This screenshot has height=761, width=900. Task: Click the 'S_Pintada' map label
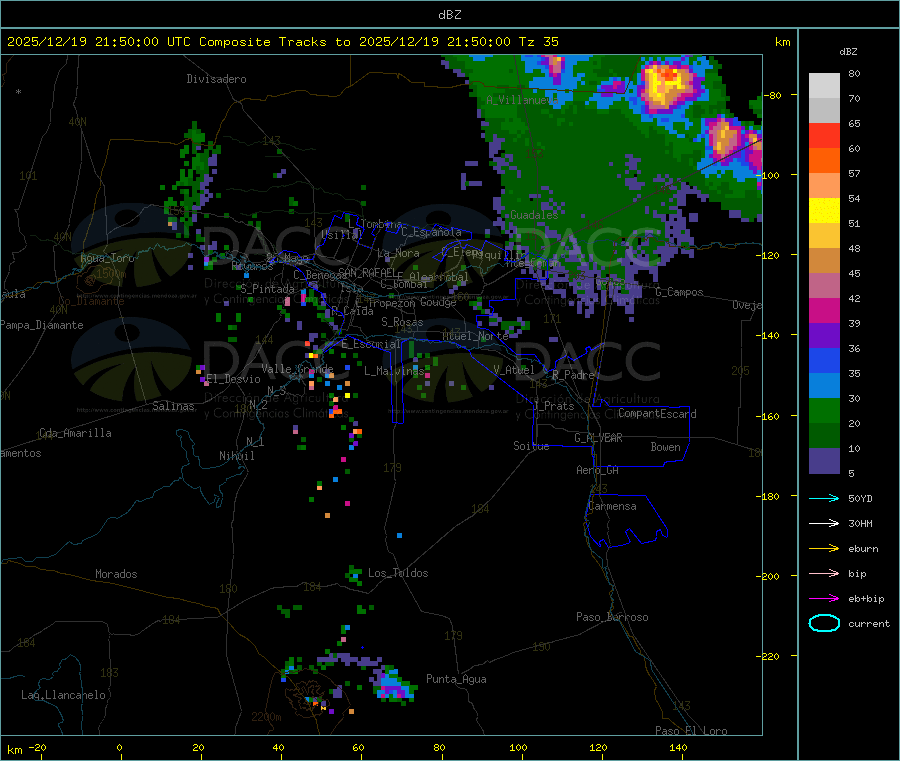[267, 289]
